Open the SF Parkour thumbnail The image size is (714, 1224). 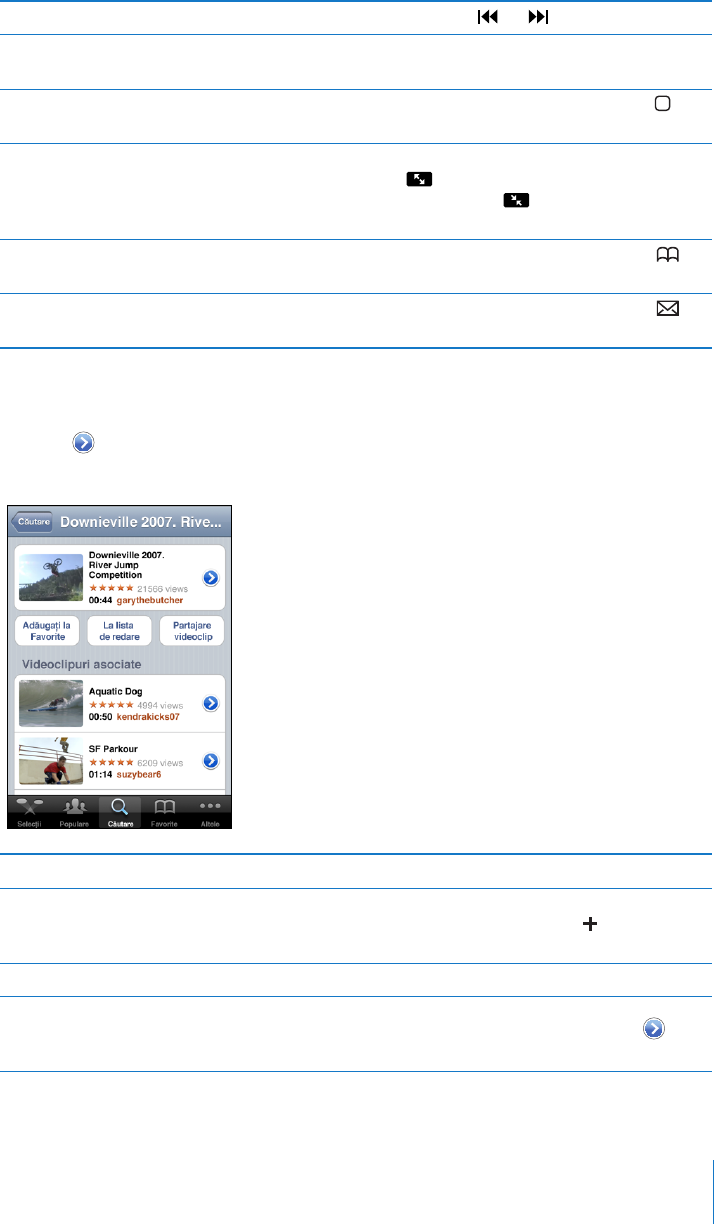click(51, 761)
